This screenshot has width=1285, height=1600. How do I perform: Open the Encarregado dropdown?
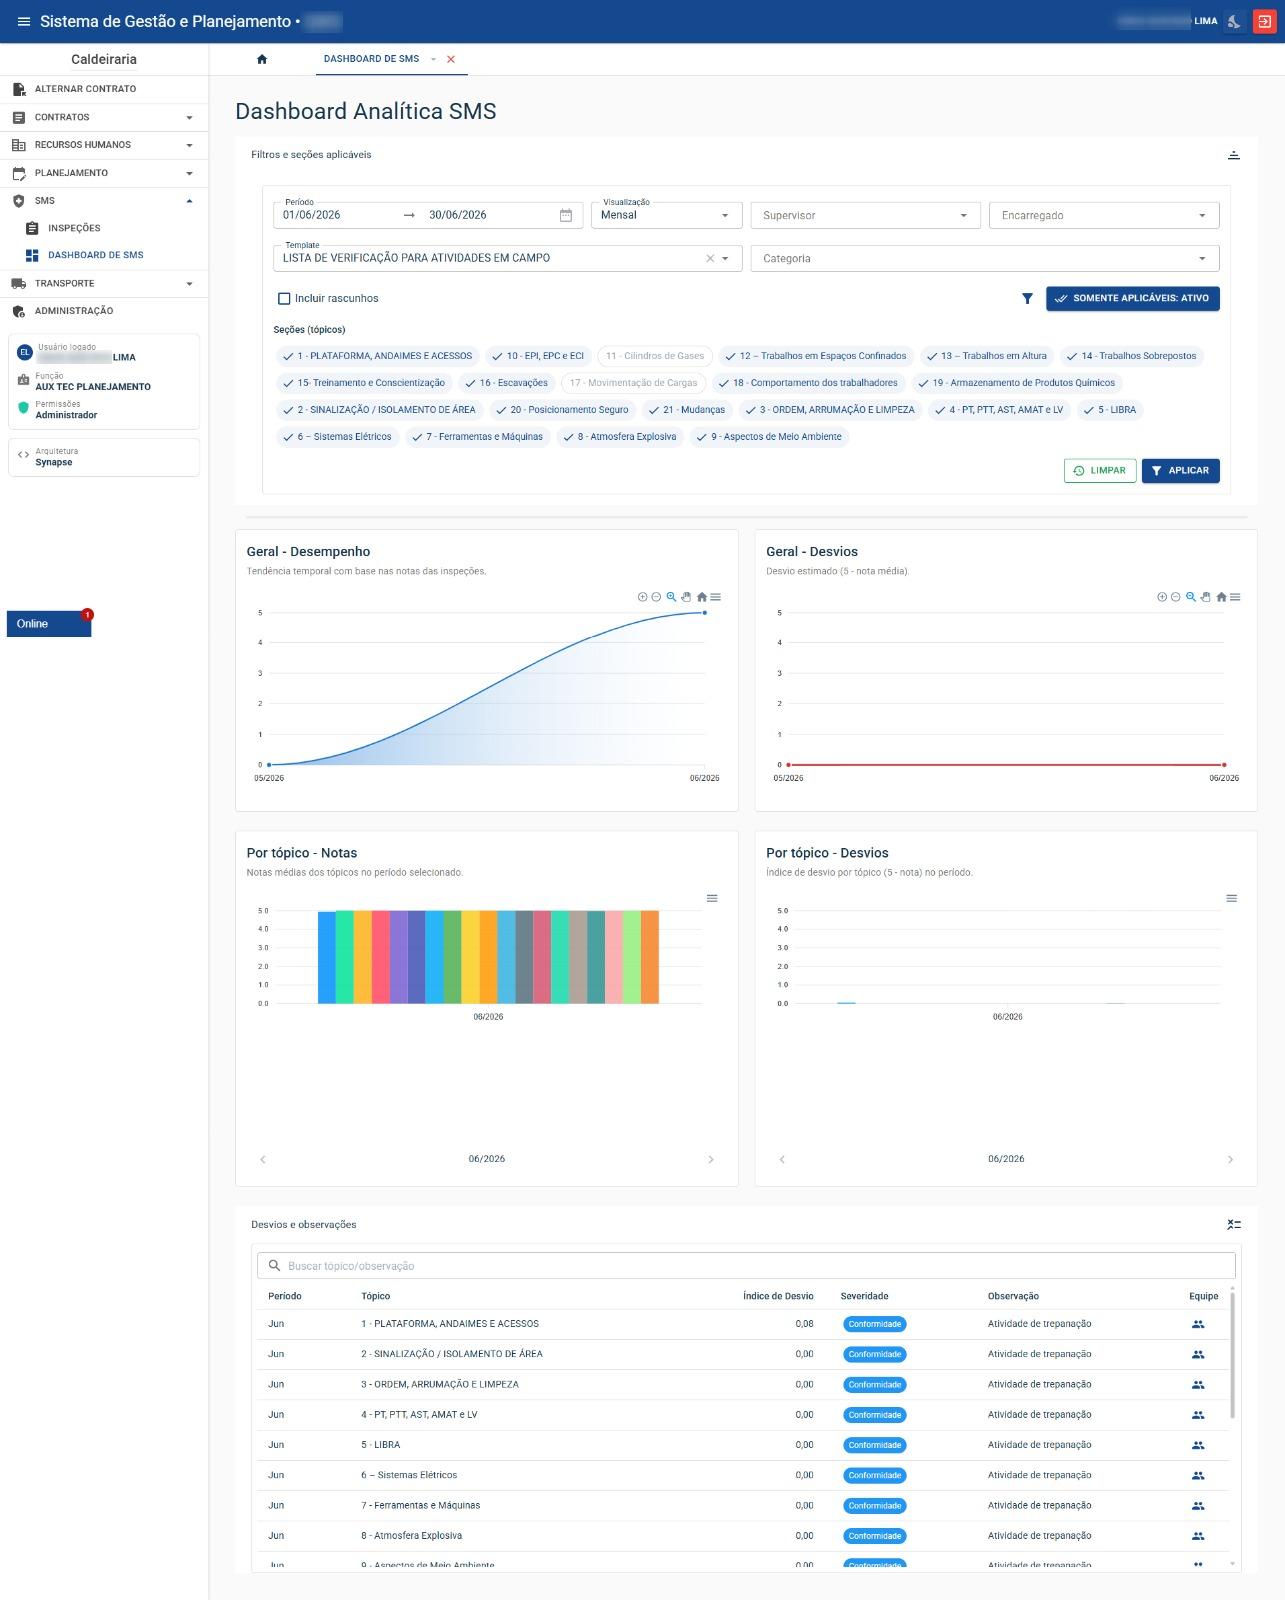1104,215
